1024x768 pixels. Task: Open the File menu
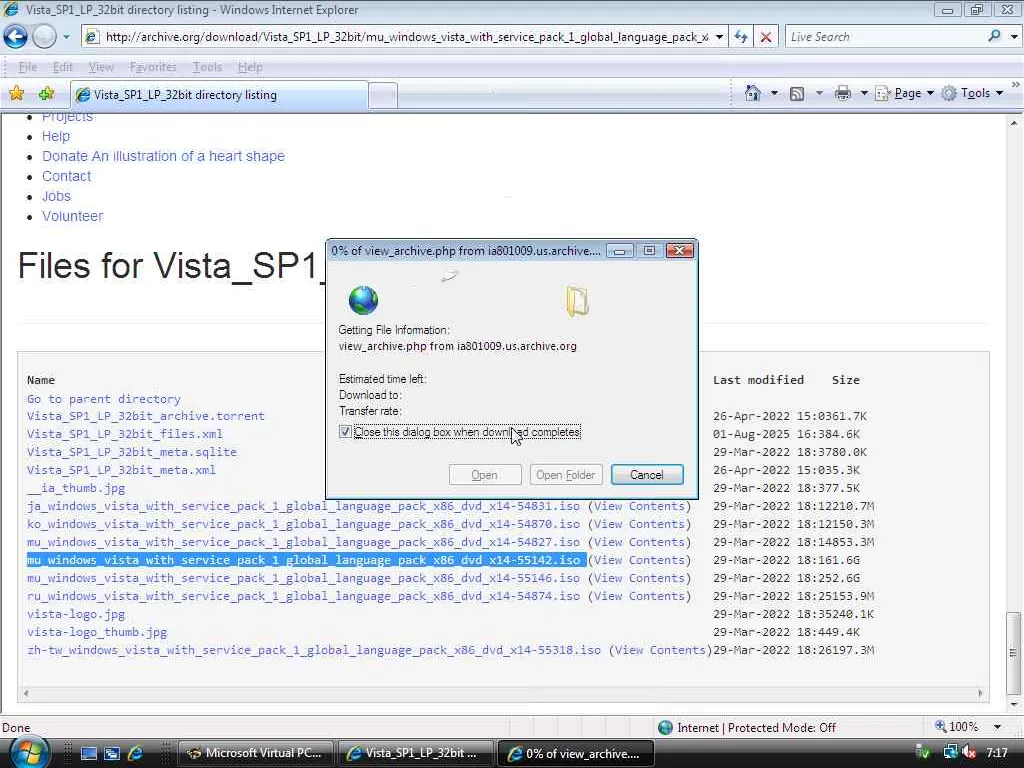27,67
